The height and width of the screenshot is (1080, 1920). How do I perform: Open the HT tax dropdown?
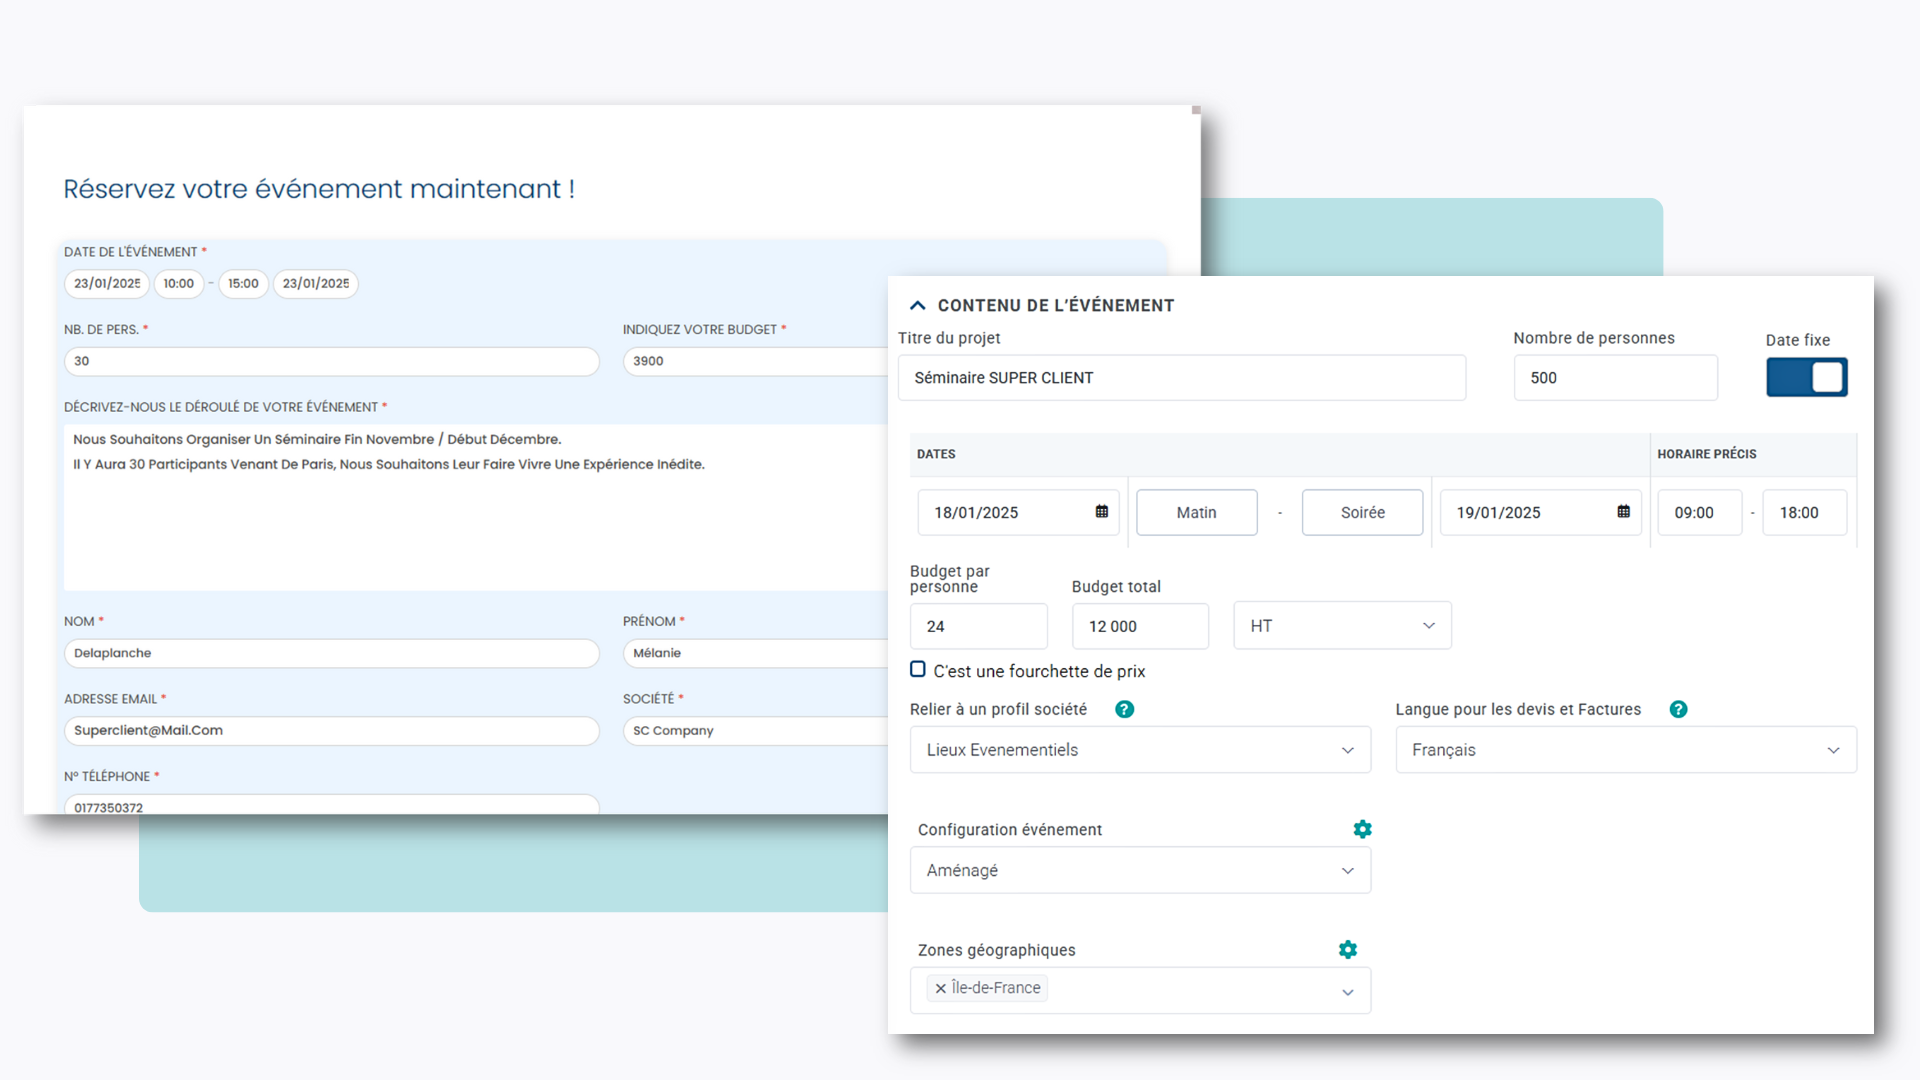[1342, 626]
